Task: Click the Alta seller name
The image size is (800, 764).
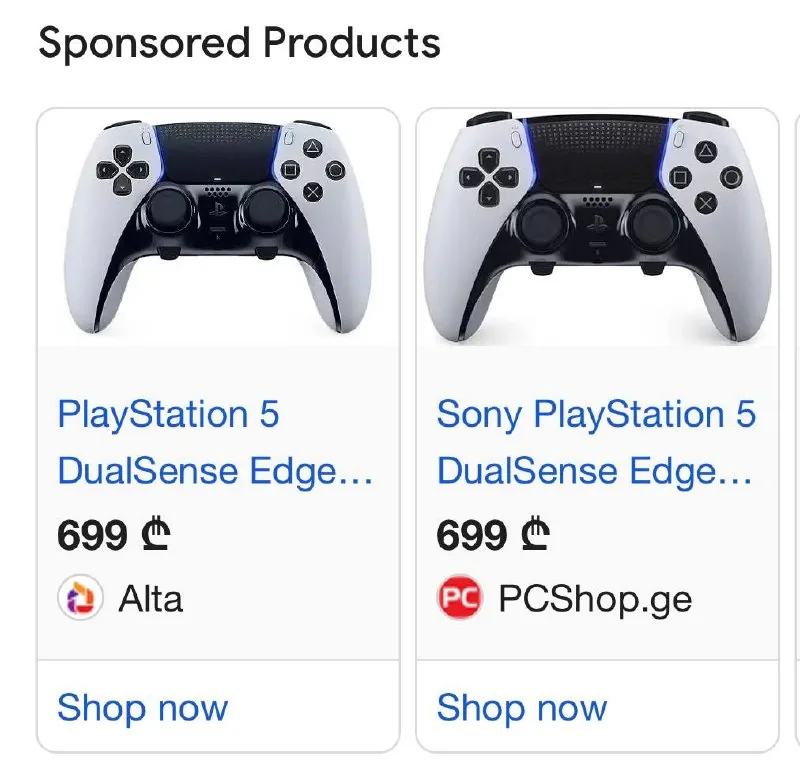Action: pos(151,599)
